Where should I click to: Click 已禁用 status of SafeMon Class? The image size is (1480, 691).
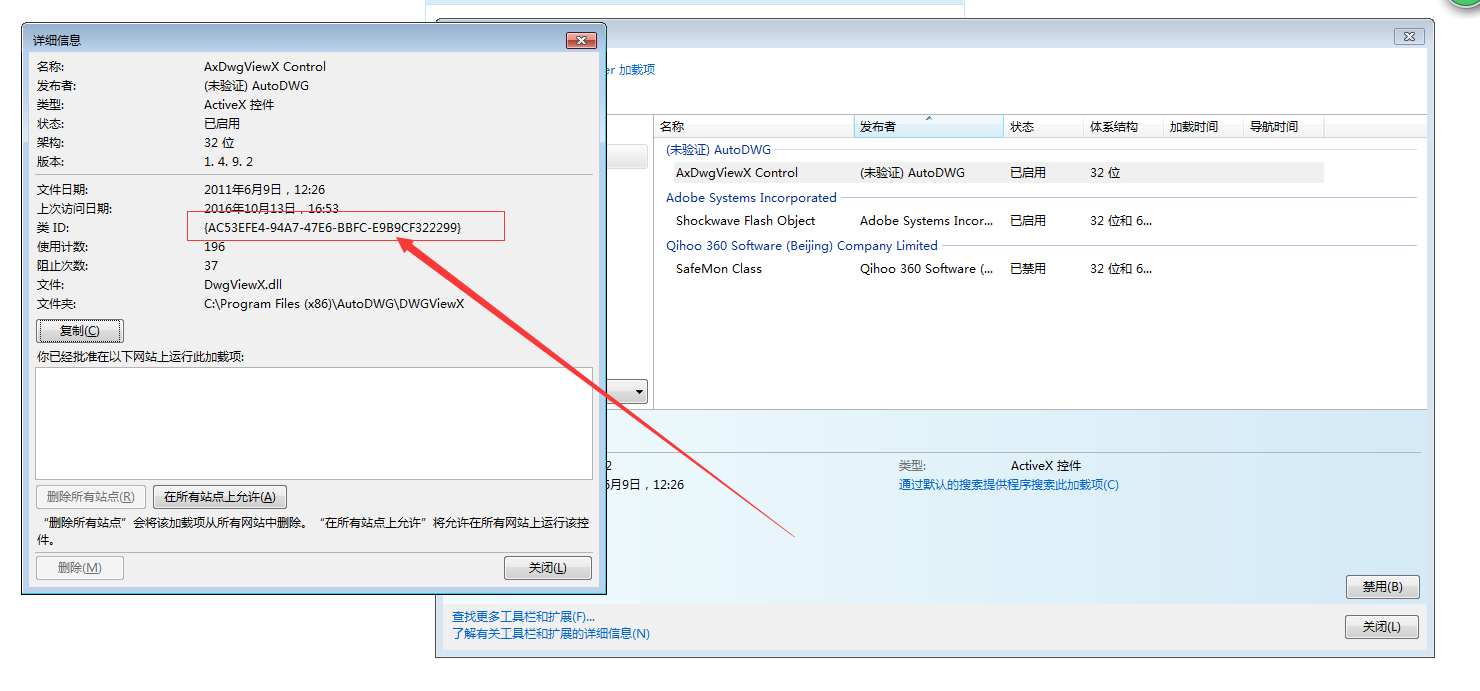[1028, 269]
